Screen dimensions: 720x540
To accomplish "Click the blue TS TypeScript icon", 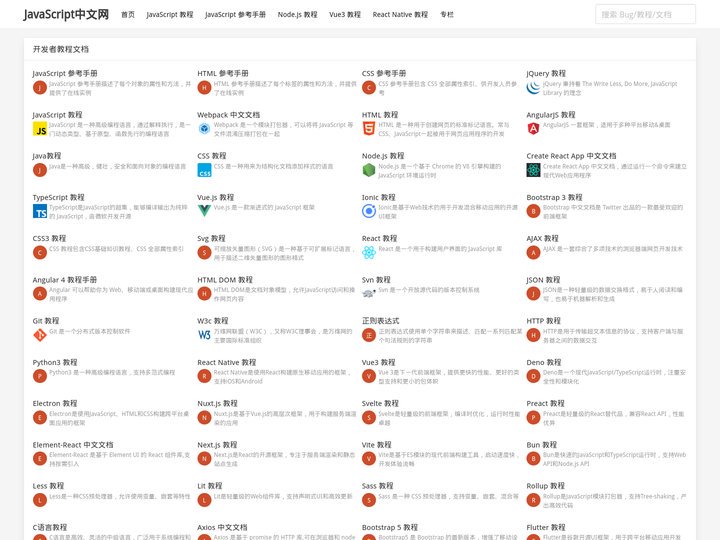I will click(40, 211).
